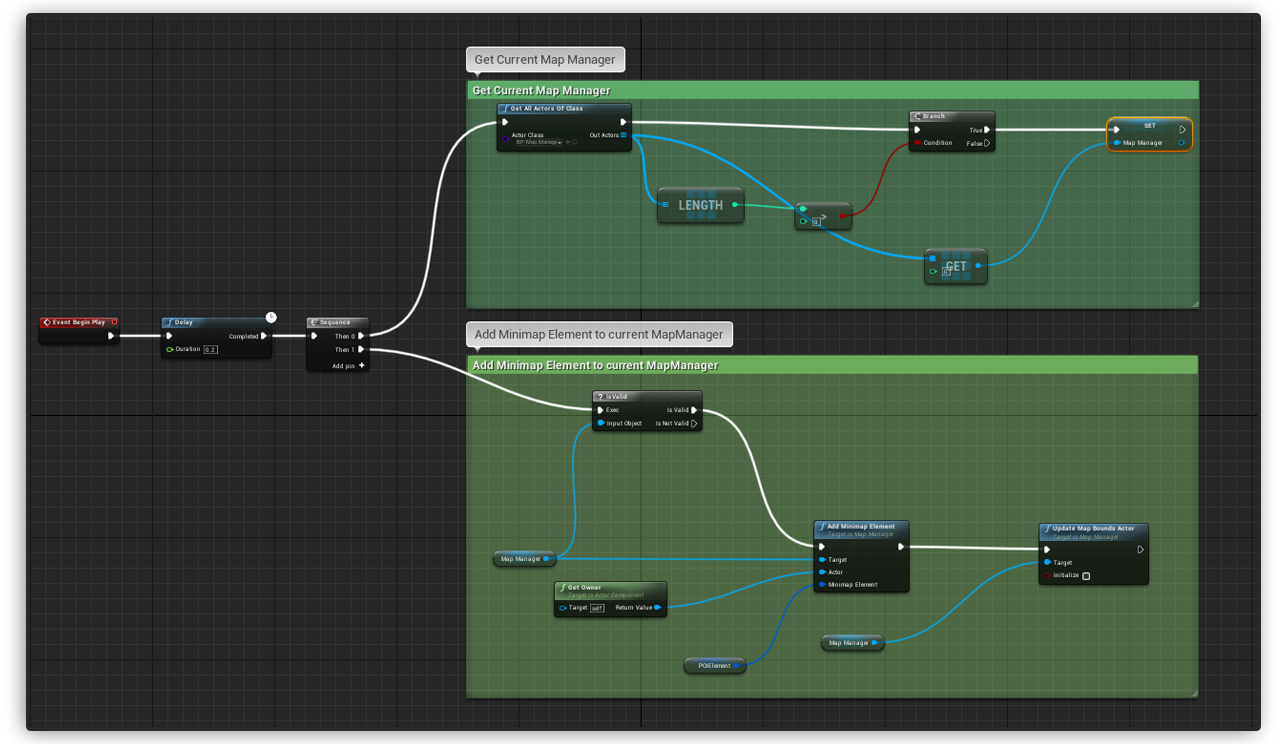Click the Event Begin Play diamond icon
The height and width of the screenshot is (744, 1286).
pos(47,322)
